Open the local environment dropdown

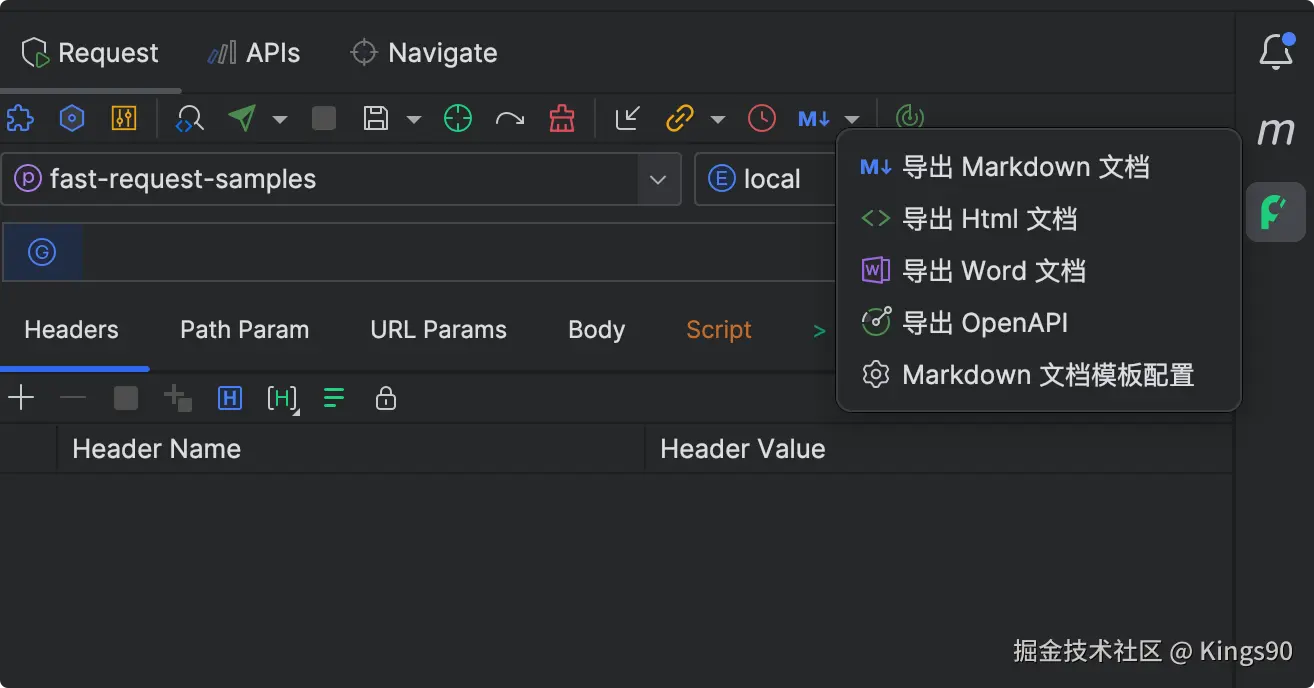[766, 179]
